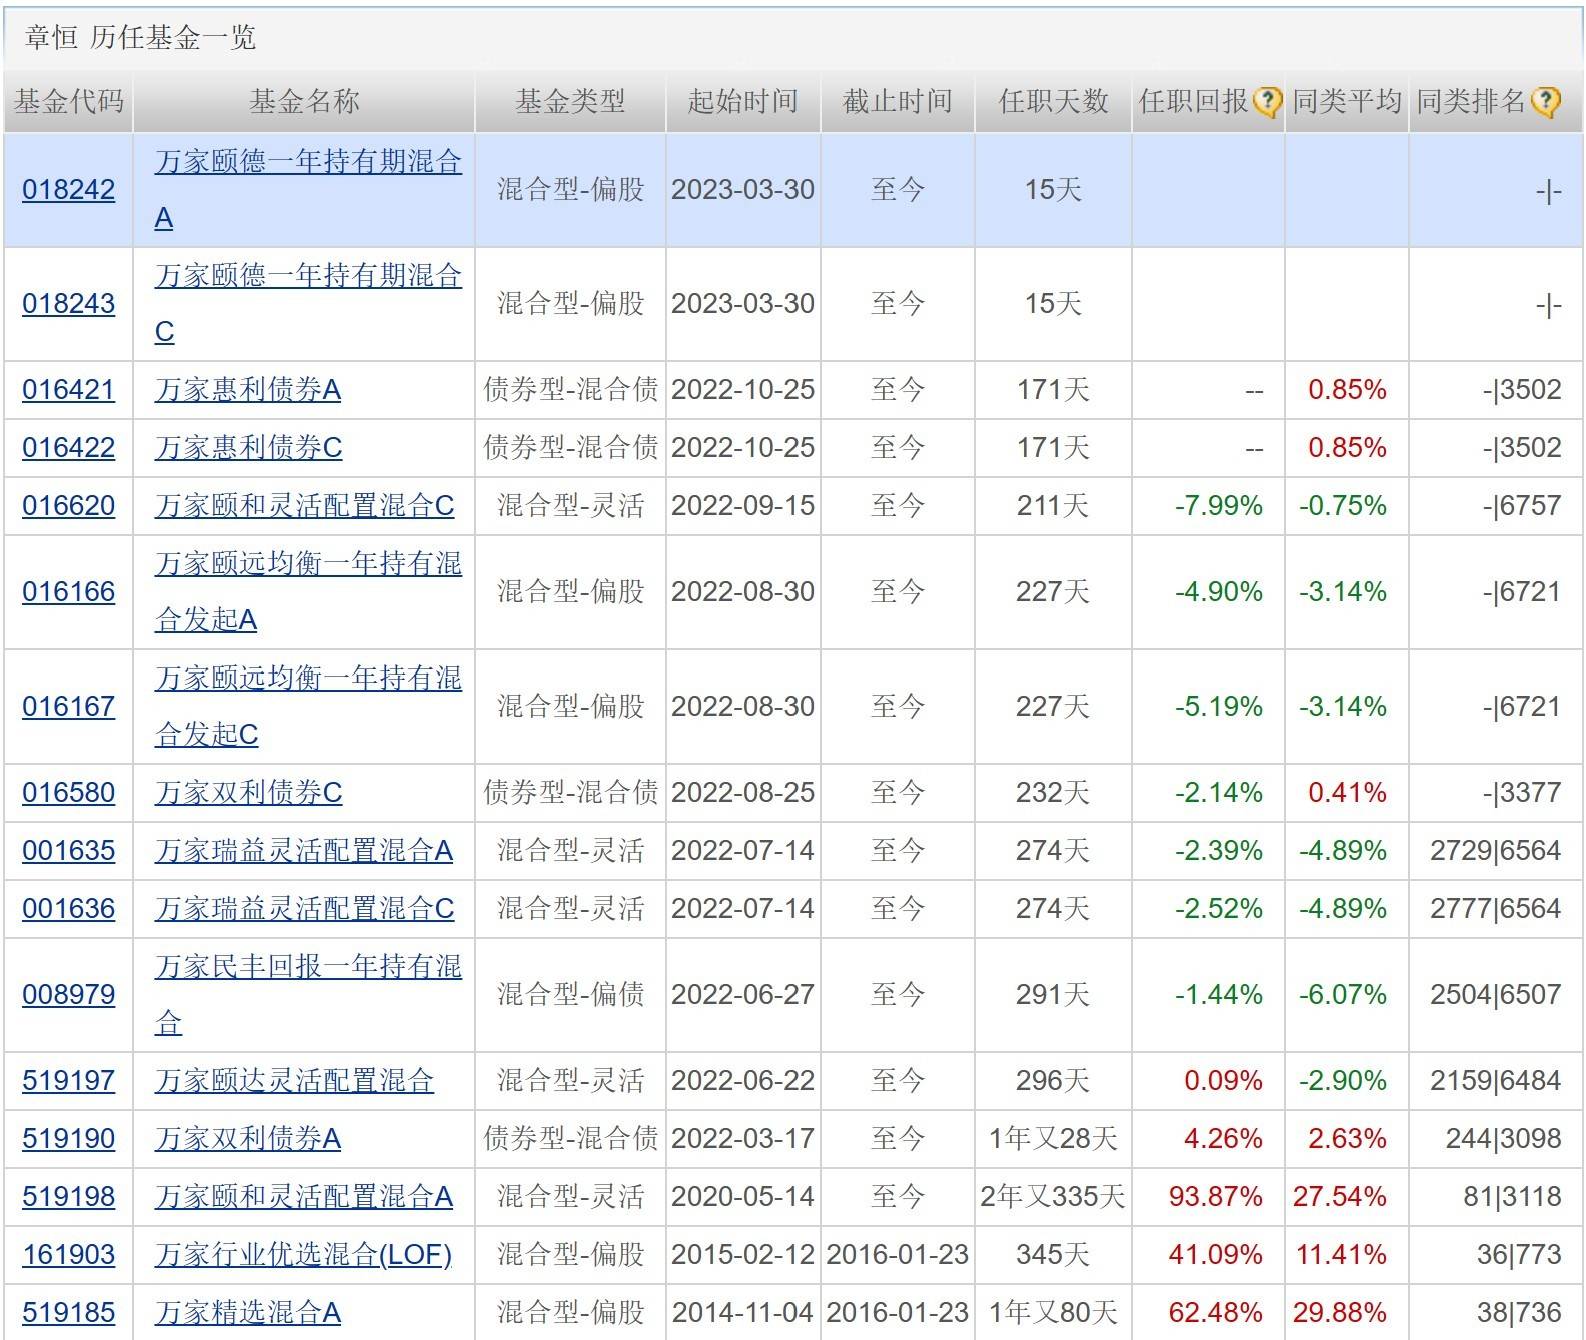Click the 2014-11-04 start date cell
Image resolution: width=1586 pixels, height=1340 pixels.
click(743, 1313)
